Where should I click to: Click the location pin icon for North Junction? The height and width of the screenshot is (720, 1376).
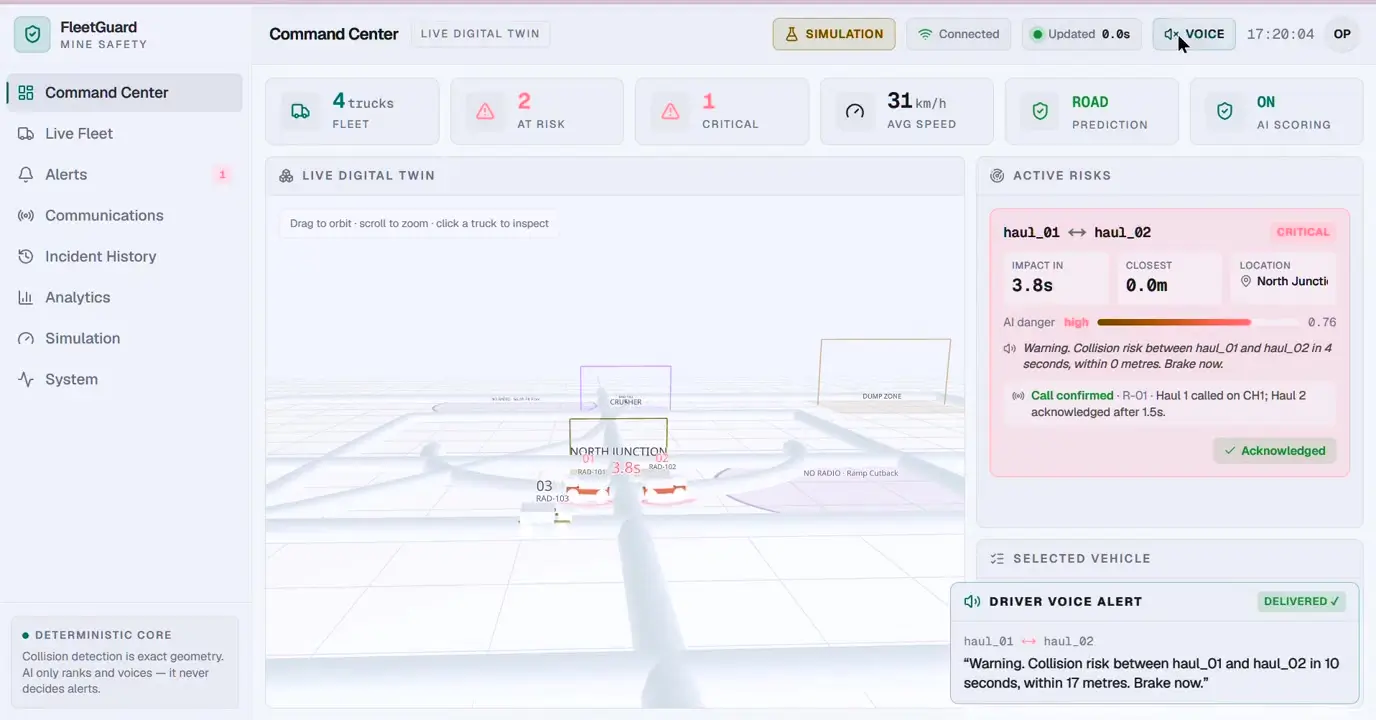tap(1246, 282)
